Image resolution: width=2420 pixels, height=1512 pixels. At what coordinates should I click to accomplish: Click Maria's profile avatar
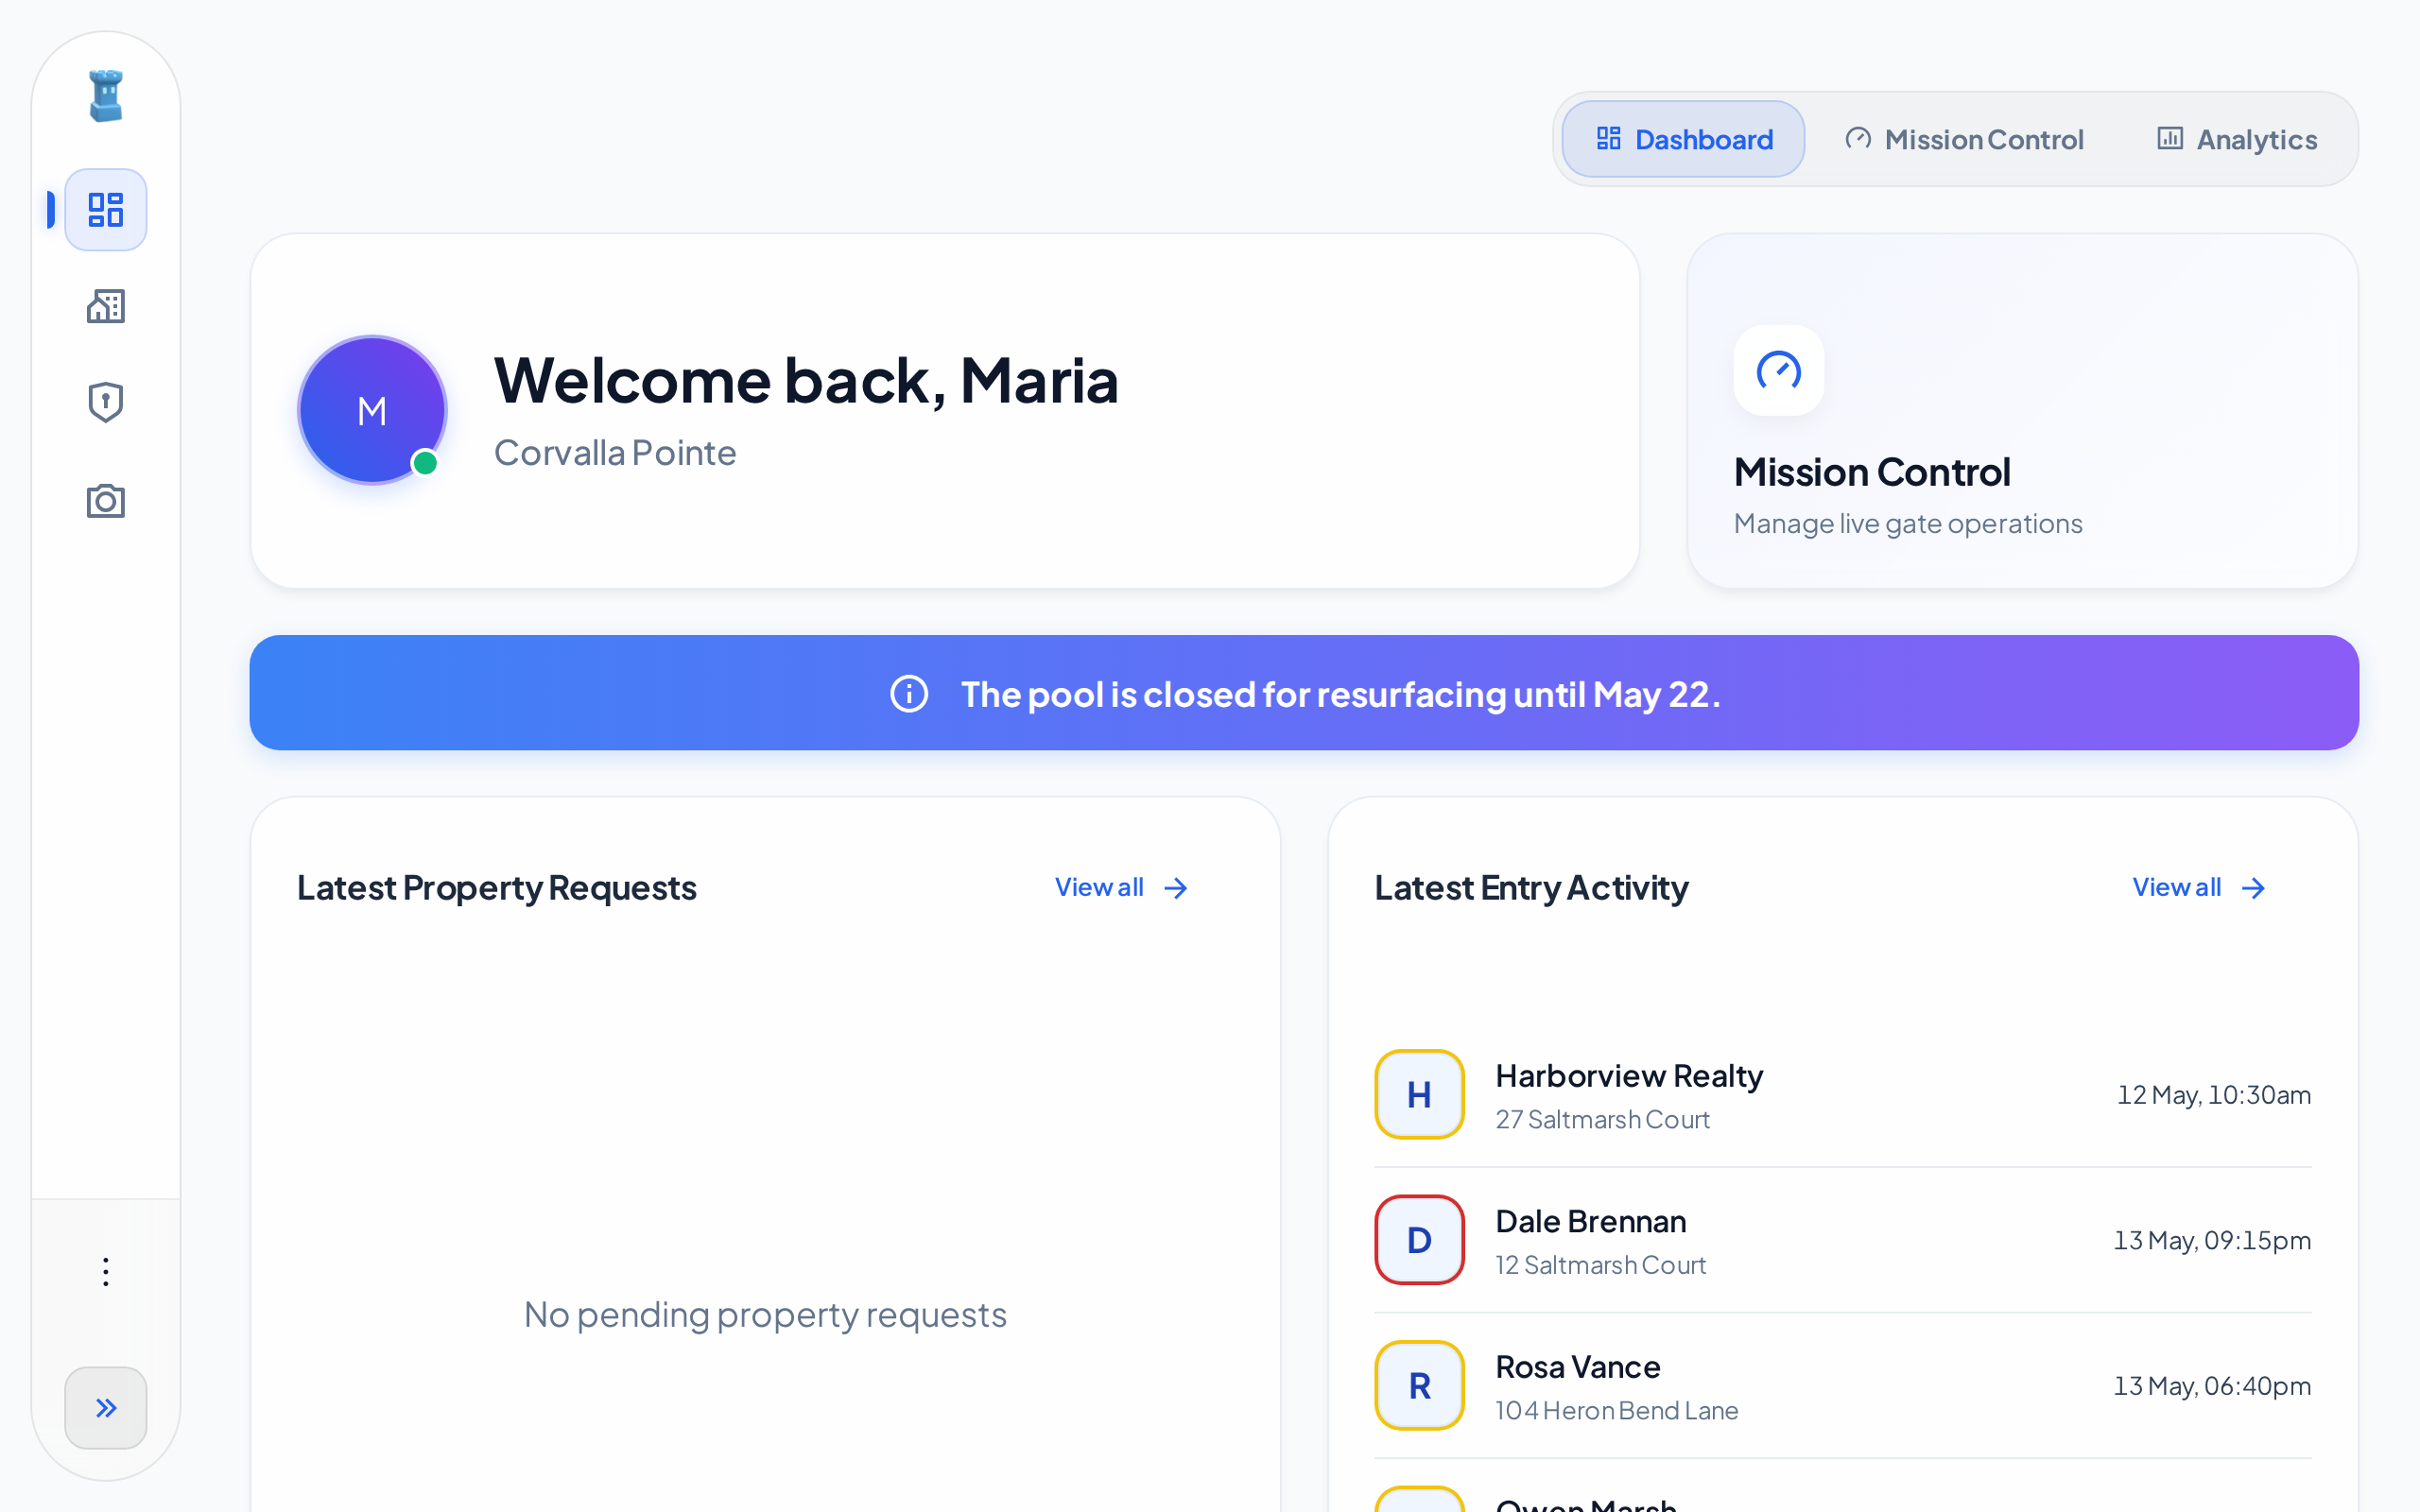coord(372,410)
